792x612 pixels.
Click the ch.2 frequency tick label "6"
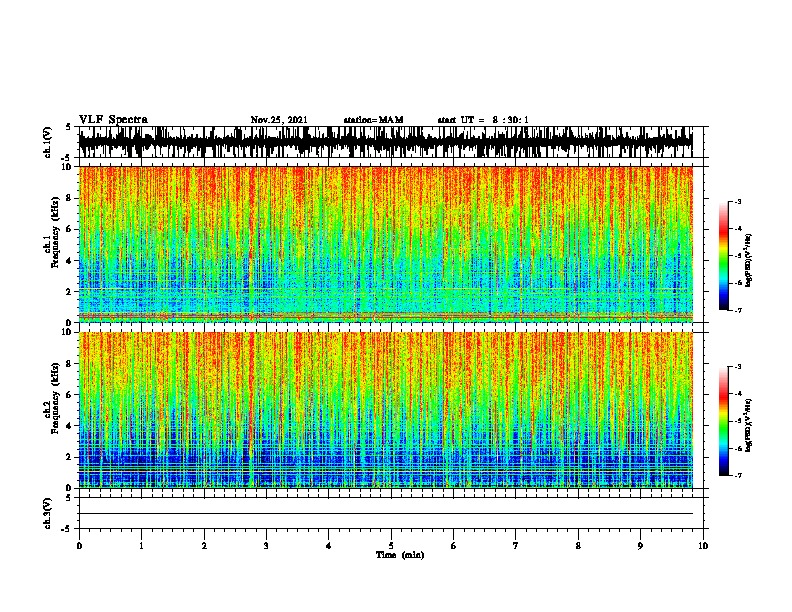[x=71, y=394]
